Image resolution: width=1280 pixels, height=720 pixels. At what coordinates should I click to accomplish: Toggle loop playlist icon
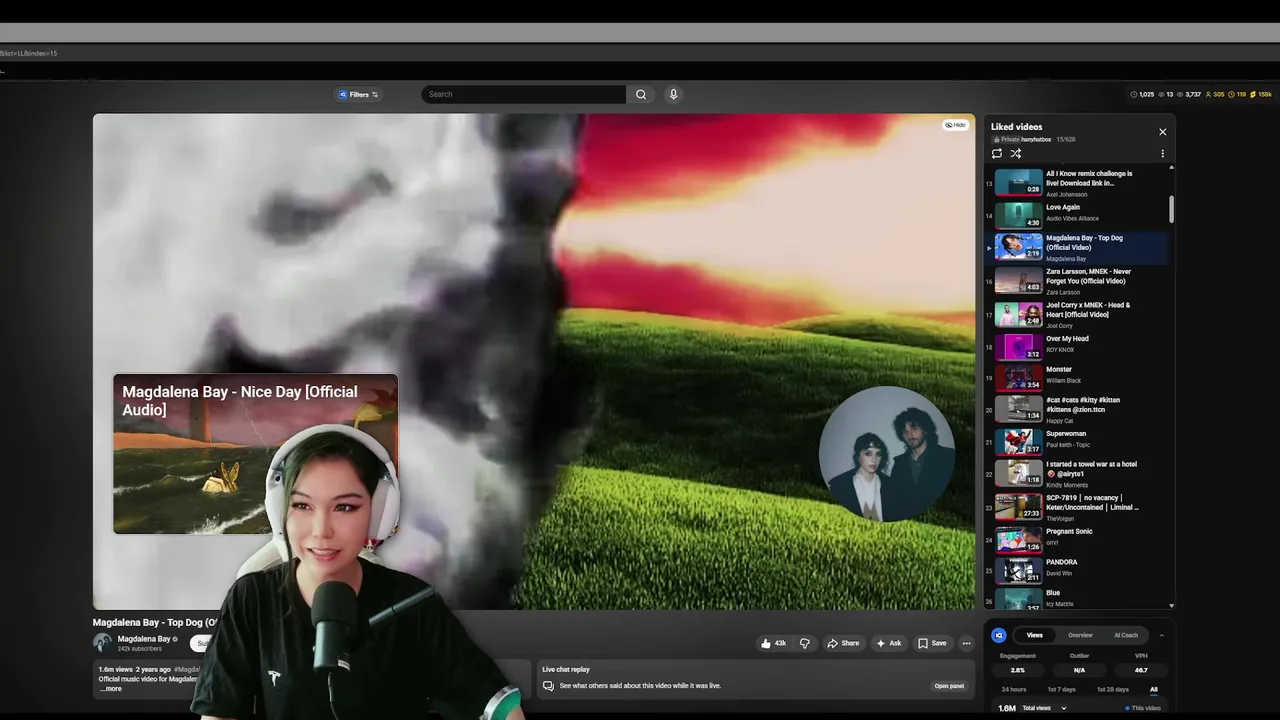[x=997, y=153]
